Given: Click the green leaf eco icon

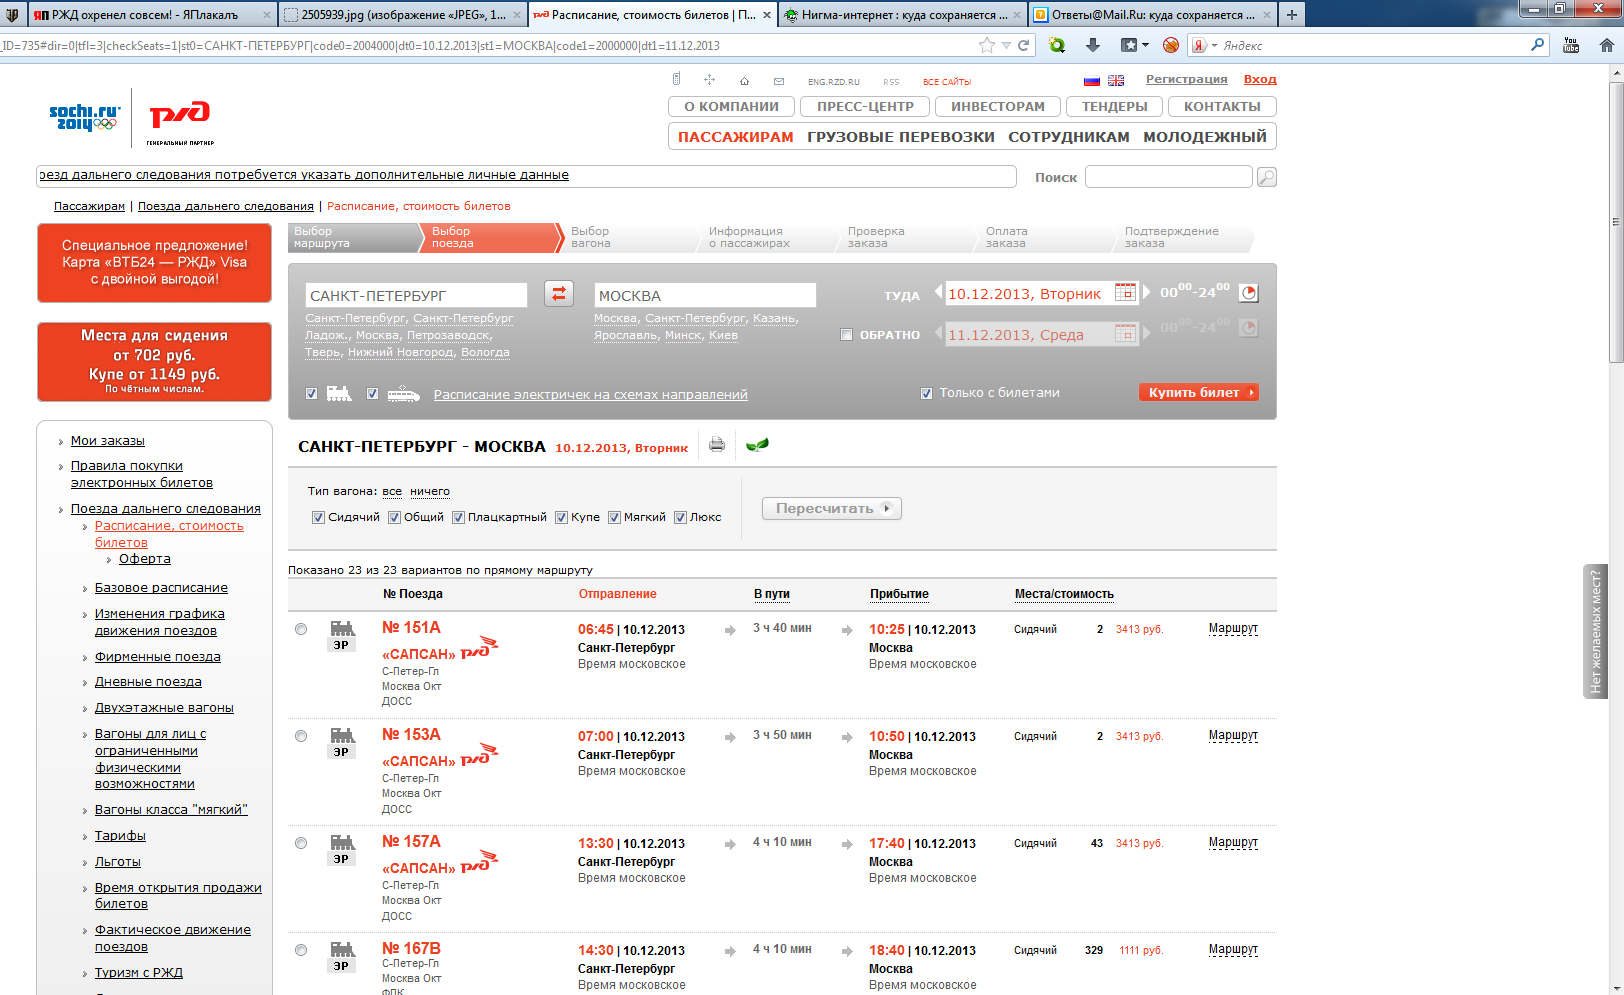Looking at the screenshot, I should pos(757,445).
